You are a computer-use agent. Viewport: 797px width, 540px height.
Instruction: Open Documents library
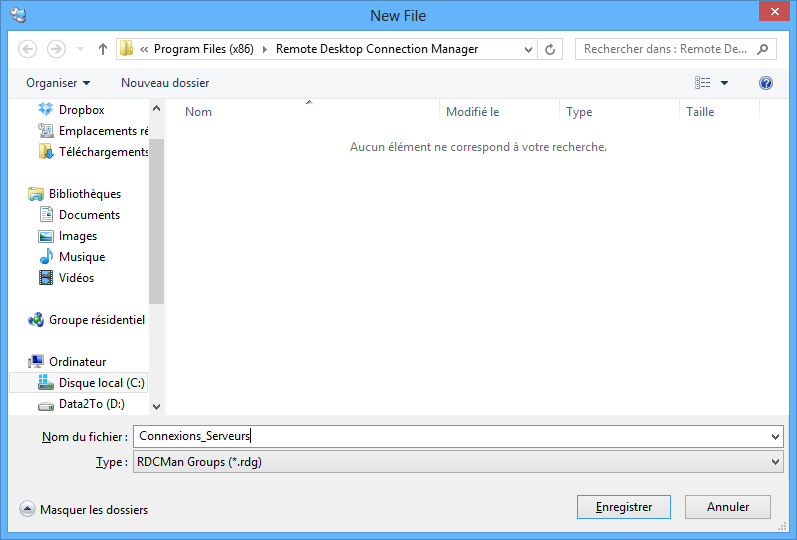coord(89,215)
